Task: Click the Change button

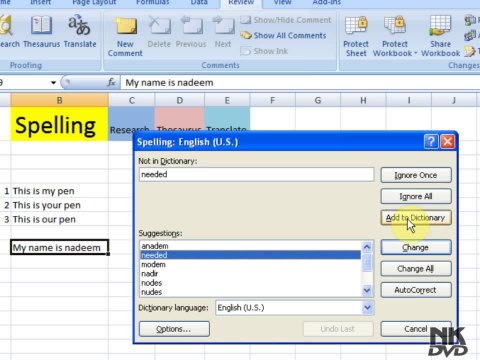Action: point(416,247)
